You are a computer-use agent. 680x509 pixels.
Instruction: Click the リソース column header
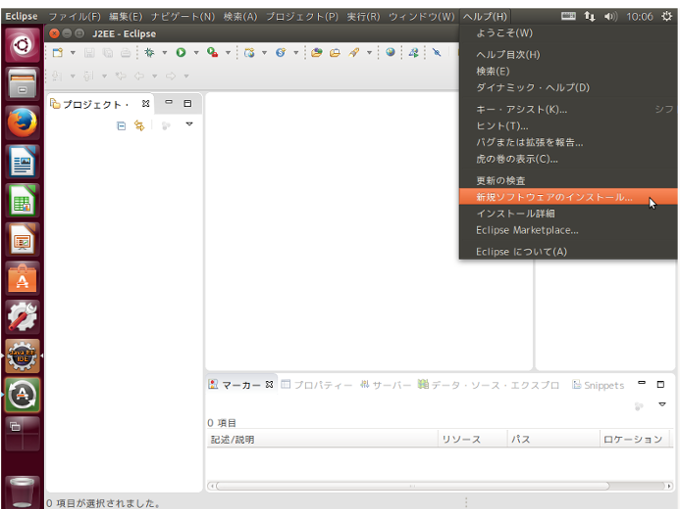[x=473, y=440]
